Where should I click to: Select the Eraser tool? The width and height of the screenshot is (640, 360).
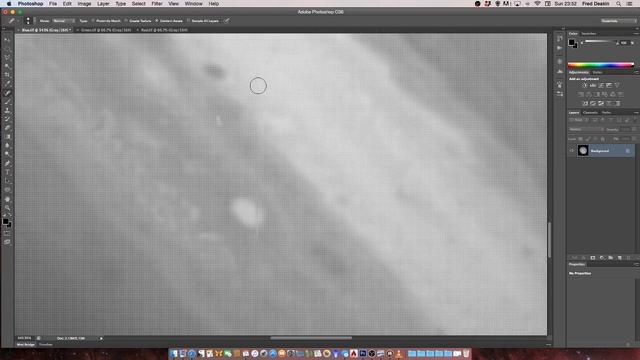click(7, 128)
